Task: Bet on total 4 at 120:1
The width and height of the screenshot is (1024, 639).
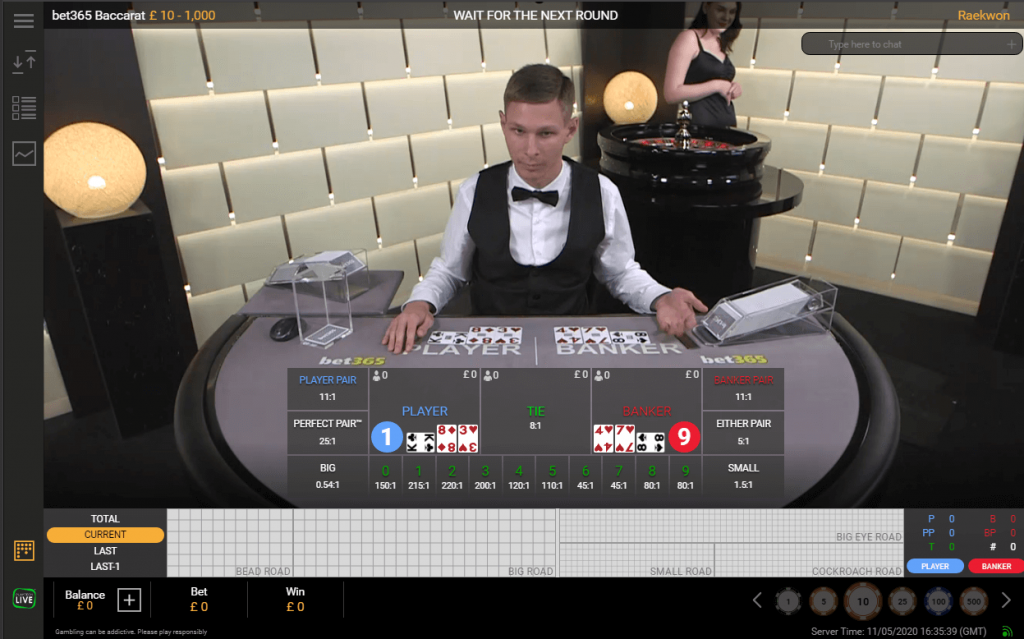Action: [519, 477]
